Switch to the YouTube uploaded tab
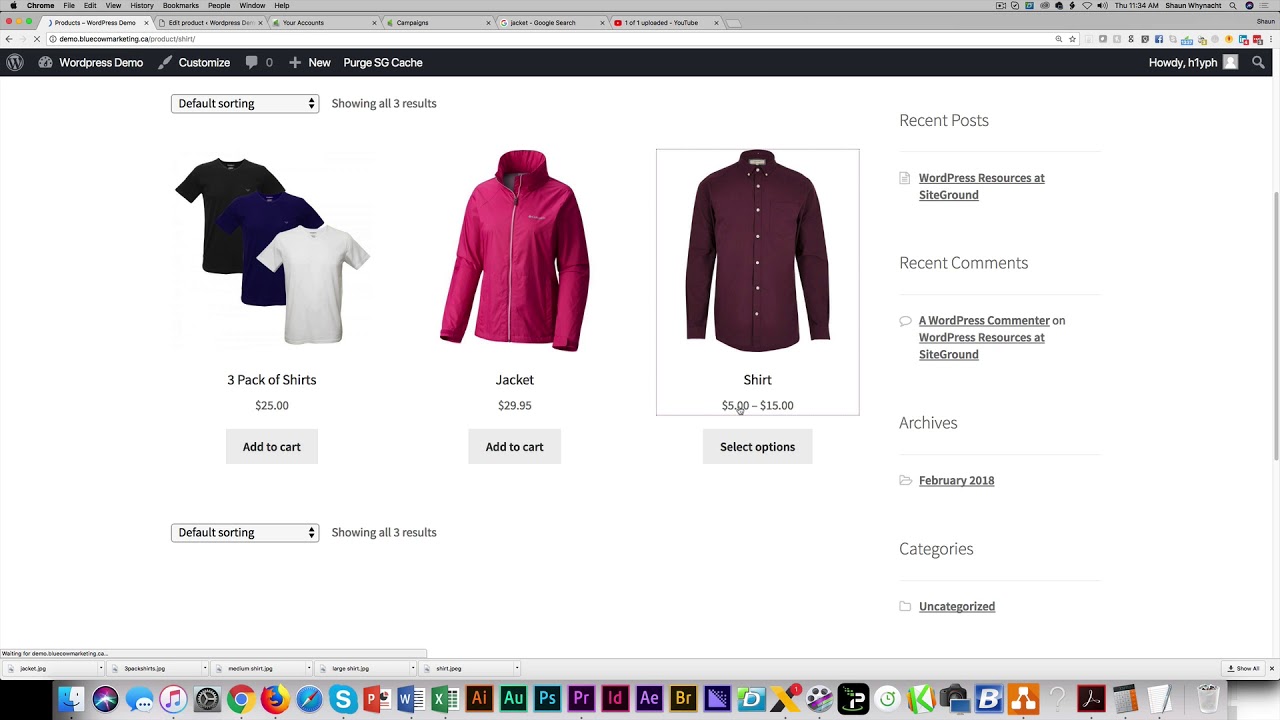This screenshot has height=720, width=1280. tap(667, 22)
